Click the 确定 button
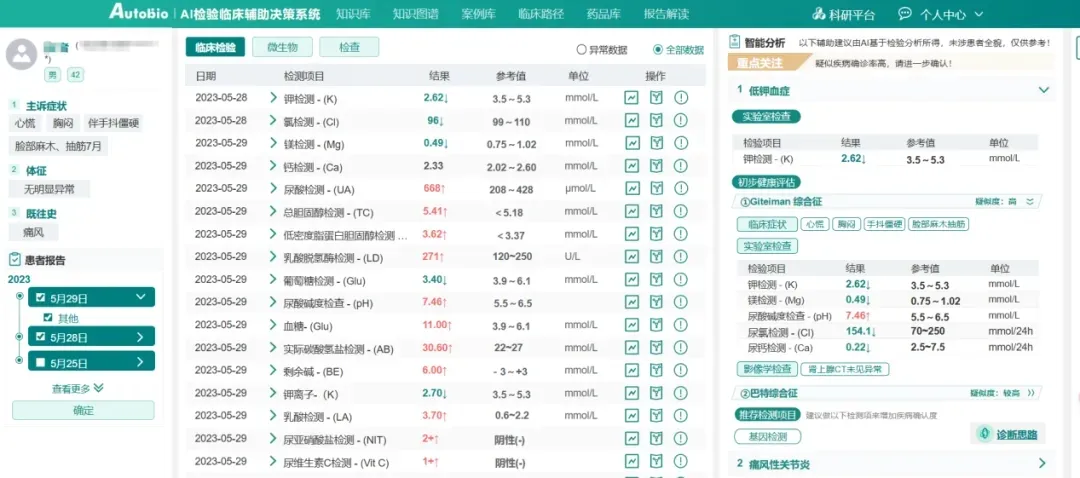The height and width of the screenshot is (478, 1080). (x=83, y=410)
